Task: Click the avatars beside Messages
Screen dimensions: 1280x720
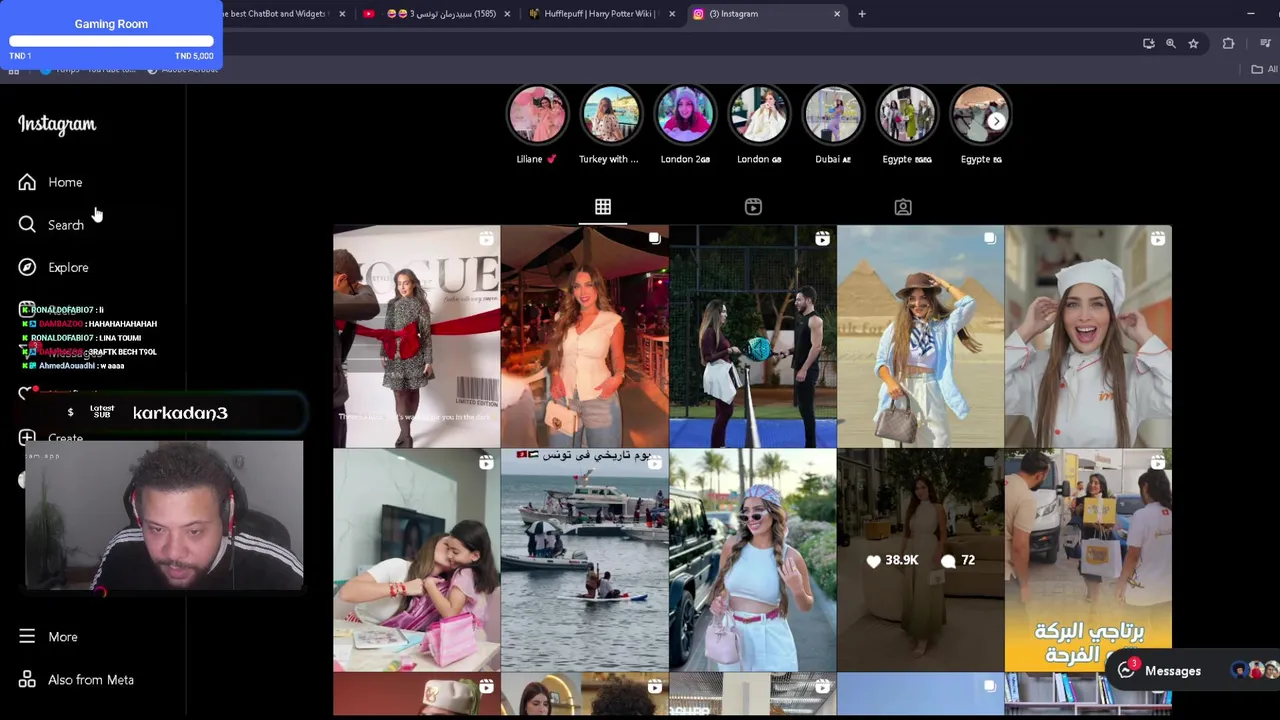Action: pos(1257,671)
